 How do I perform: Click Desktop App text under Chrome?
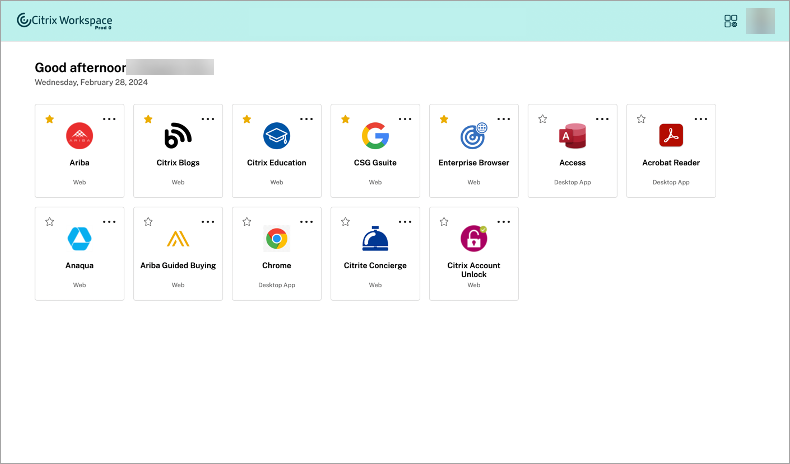click(277, 285)
